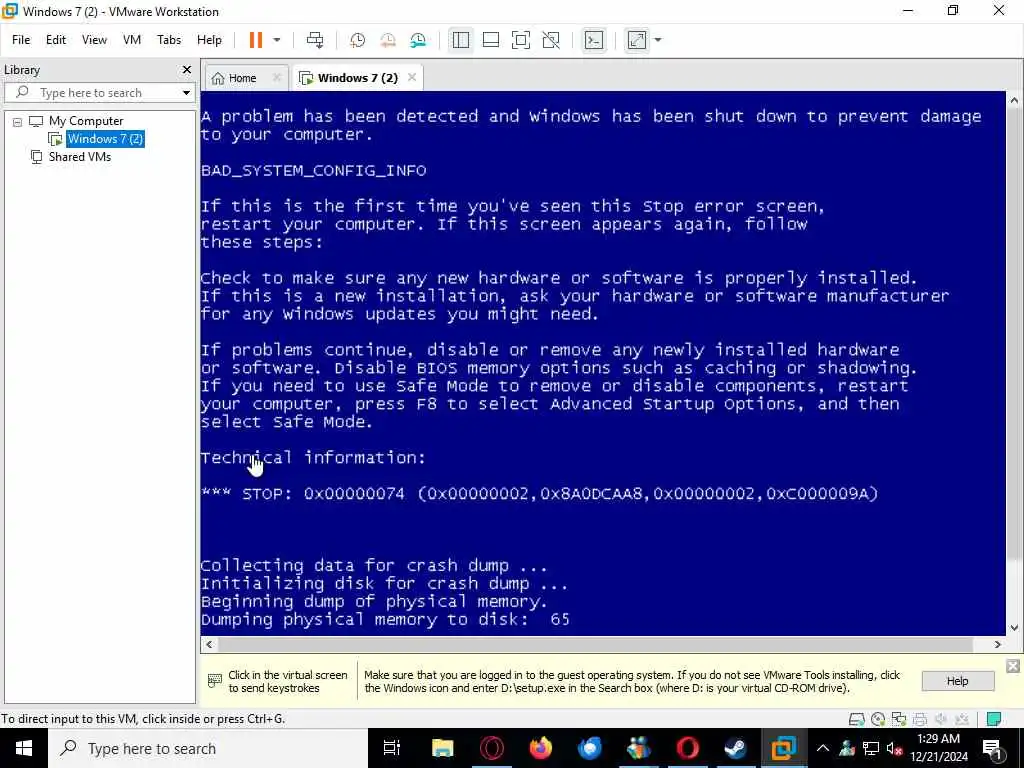
Task: Click the sound card status icon
Action: pos(940,719)
